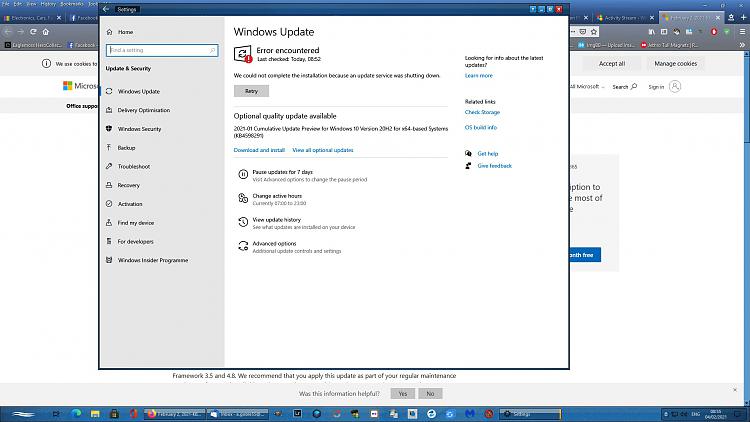Image resolution: width=750 pixels, height=422 pixels.
Task: Click Yes for Was this information helpful
Action: point(402,394)
